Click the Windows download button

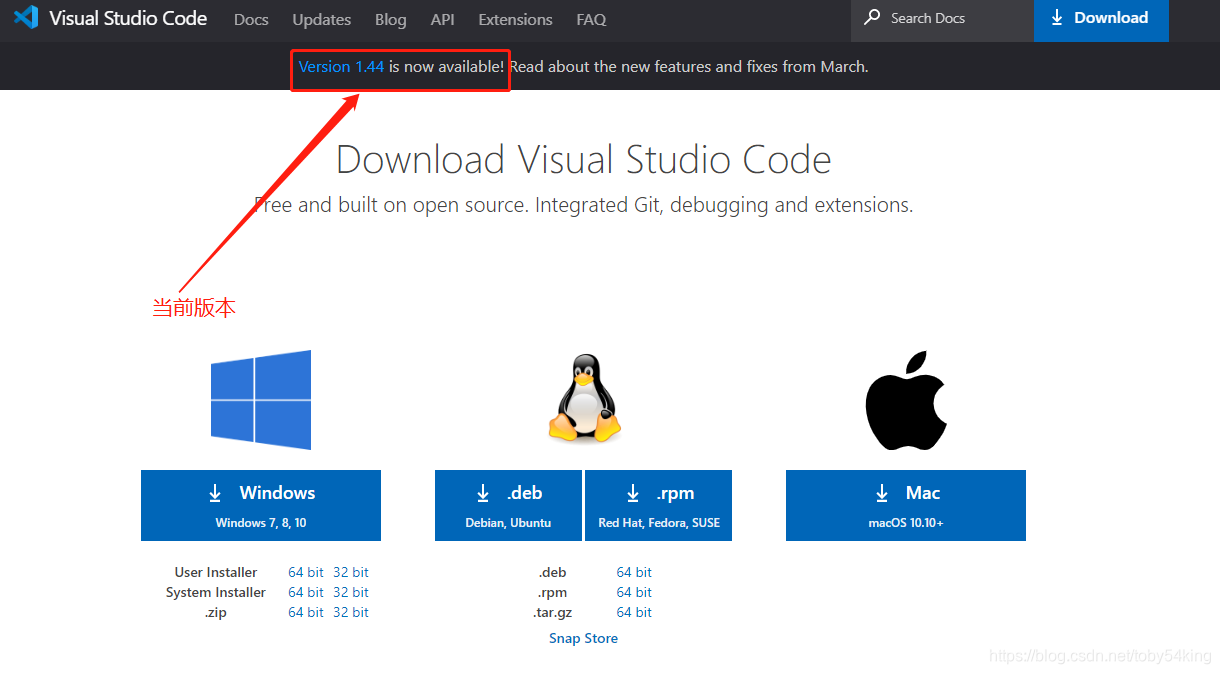click(261, 505)
